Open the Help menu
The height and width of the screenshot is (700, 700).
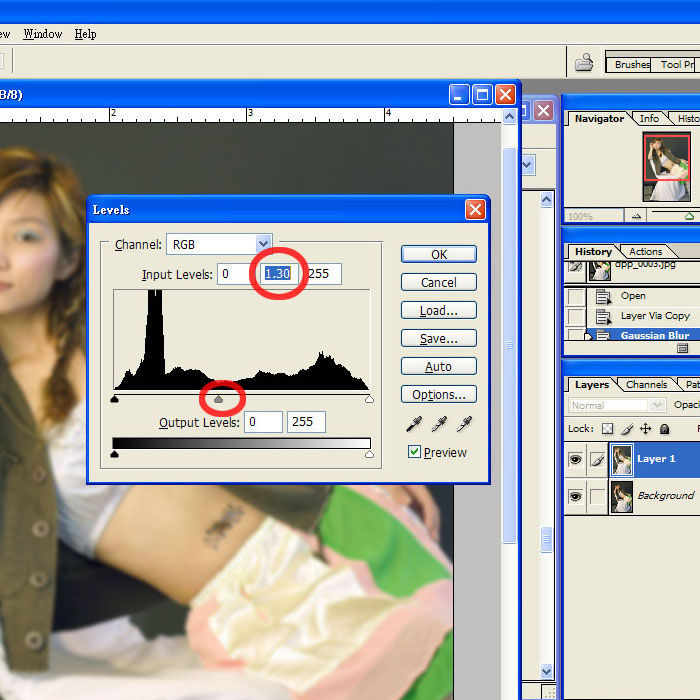click(x=86, y=34)
